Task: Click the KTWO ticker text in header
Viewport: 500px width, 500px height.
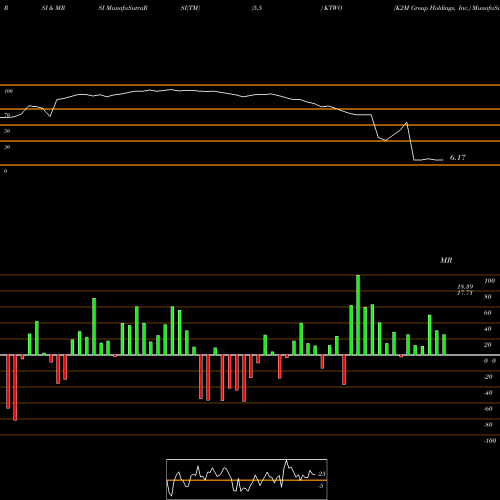Action: coord(332,8)
